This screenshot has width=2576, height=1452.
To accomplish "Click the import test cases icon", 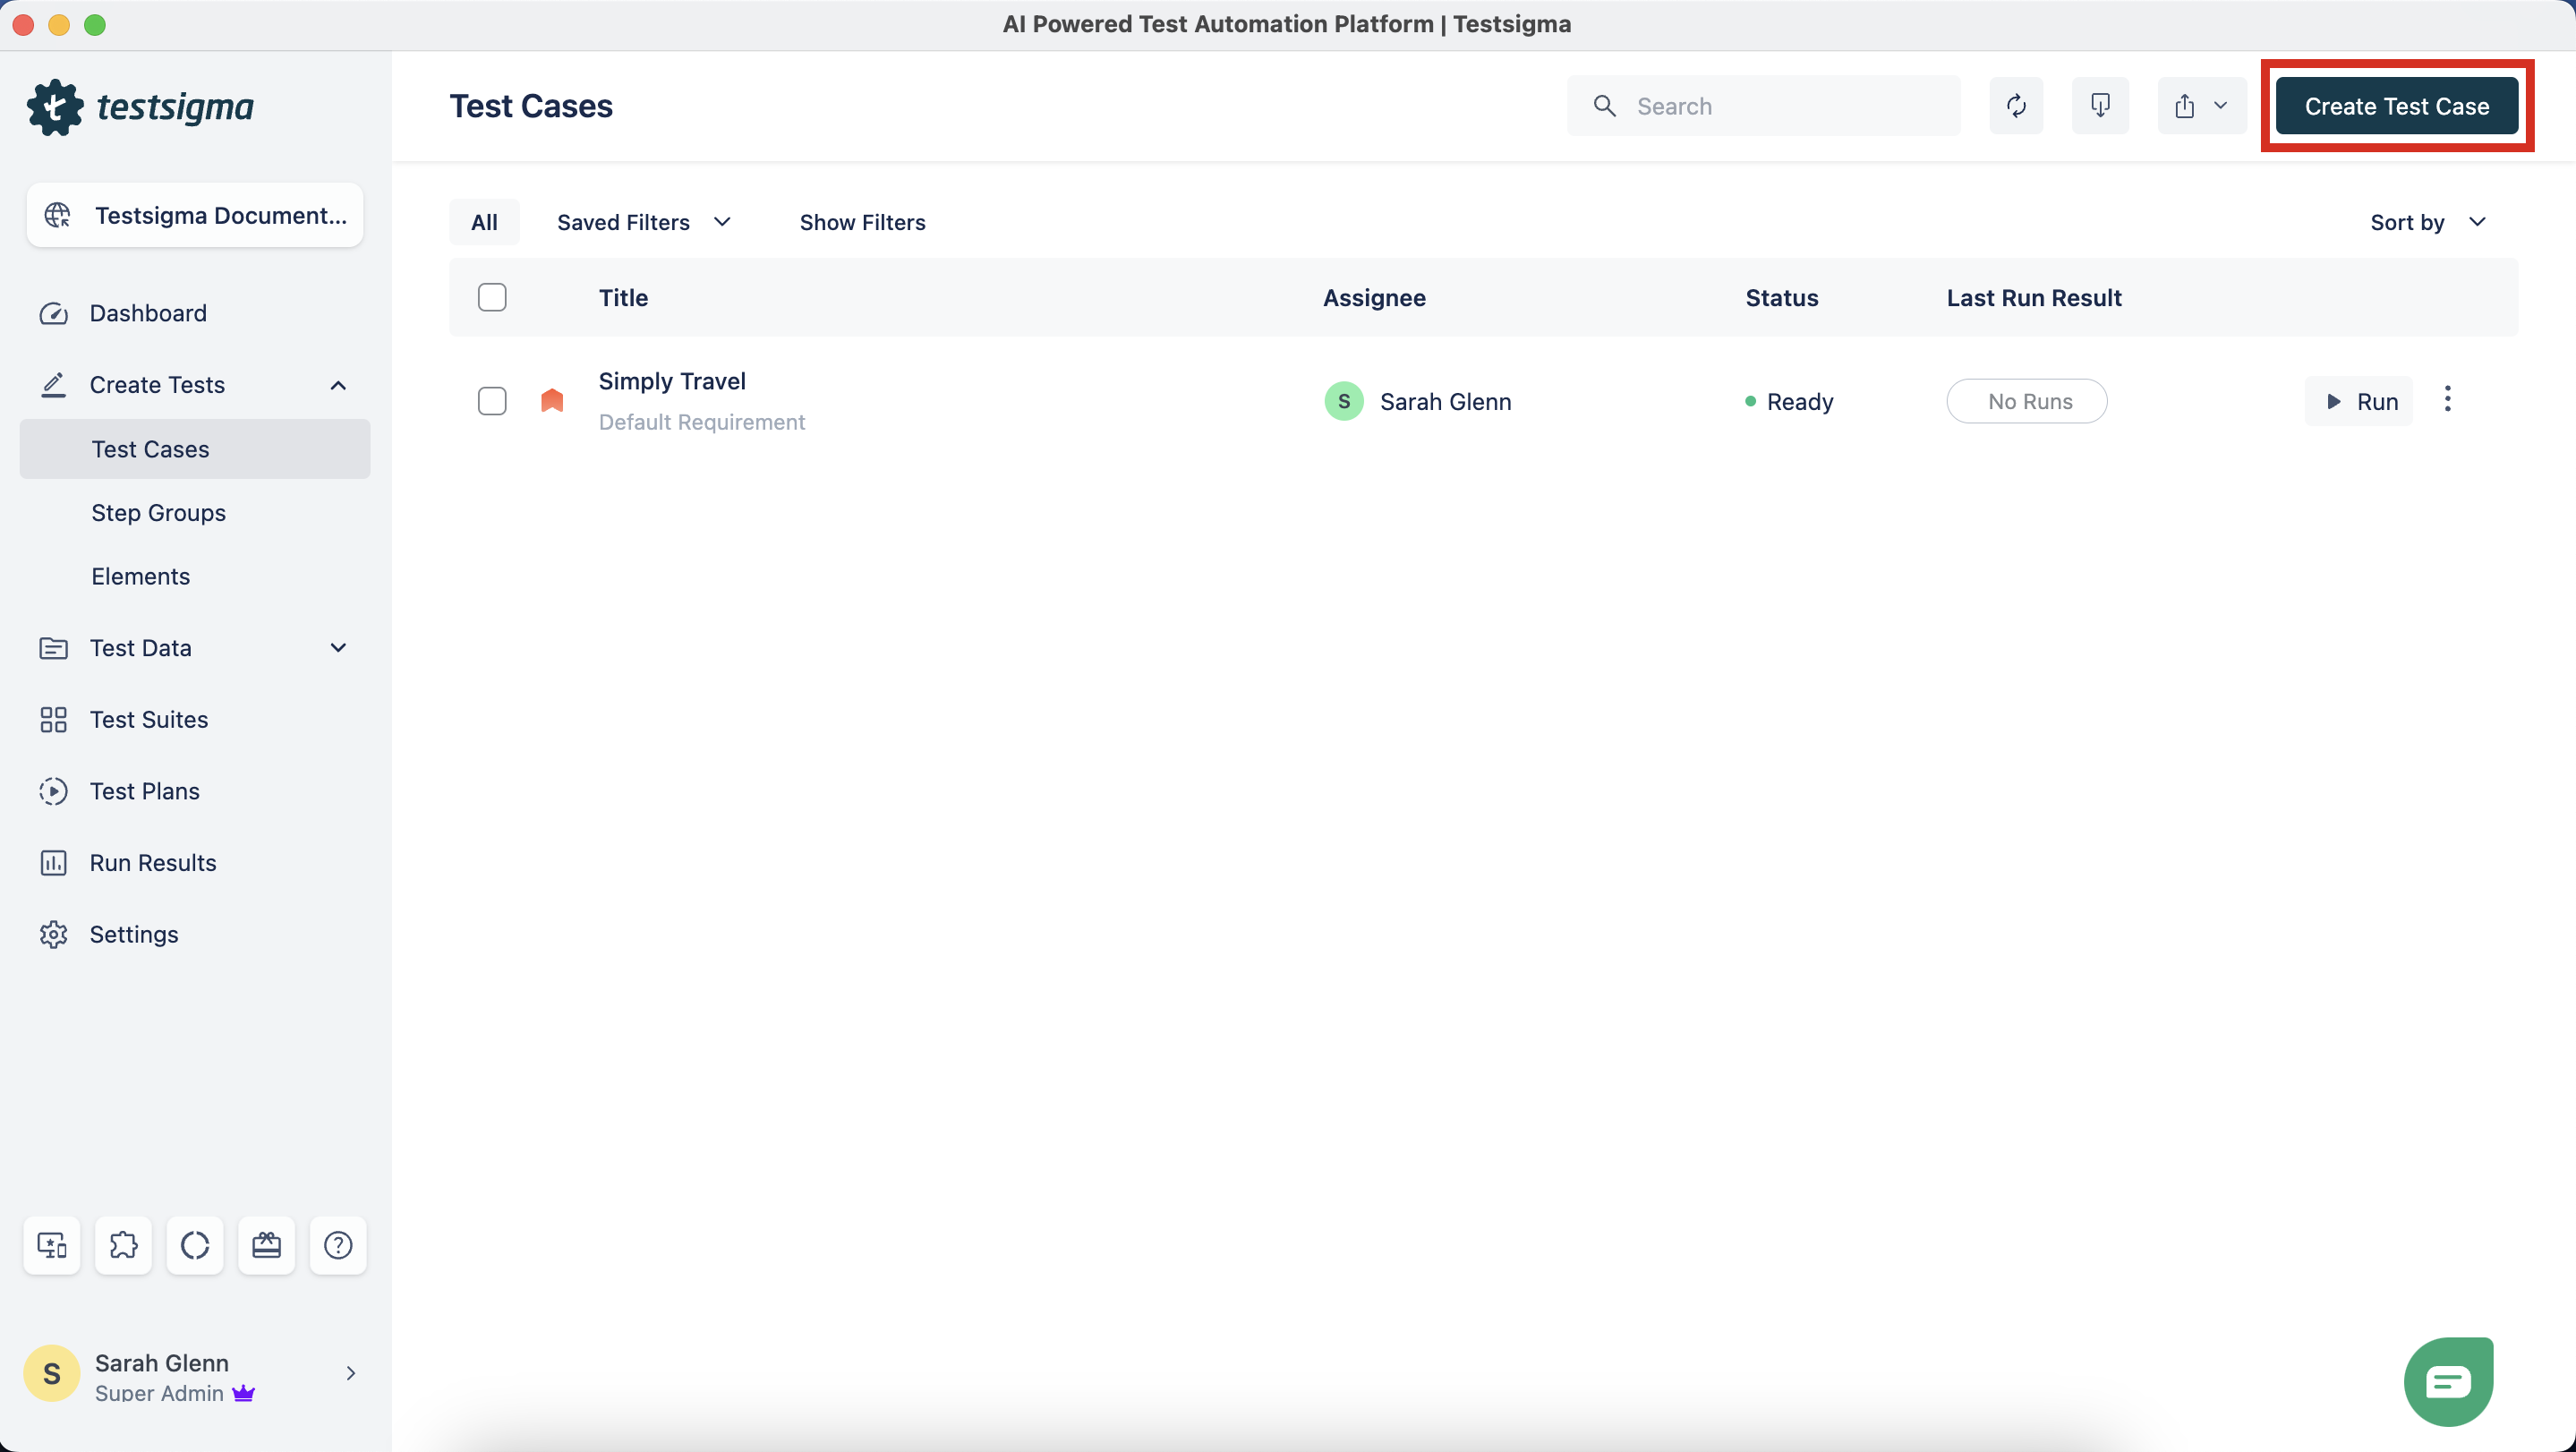I will (x=2100, y=106).
